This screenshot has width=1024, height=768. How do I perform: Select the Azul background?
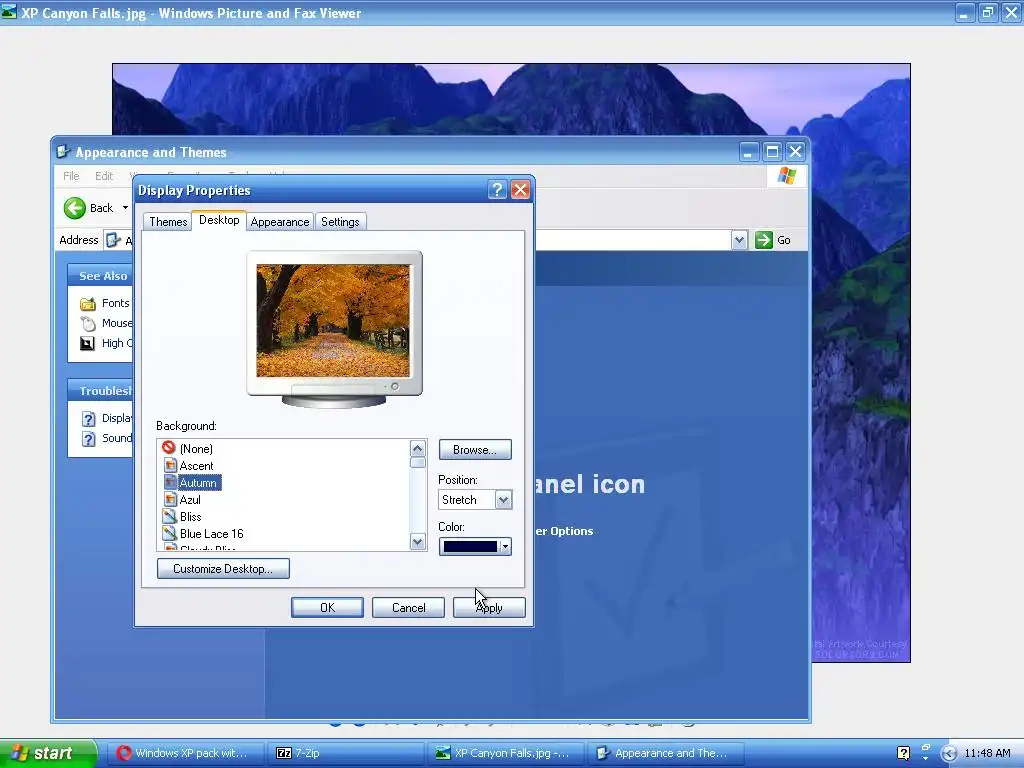189,500
